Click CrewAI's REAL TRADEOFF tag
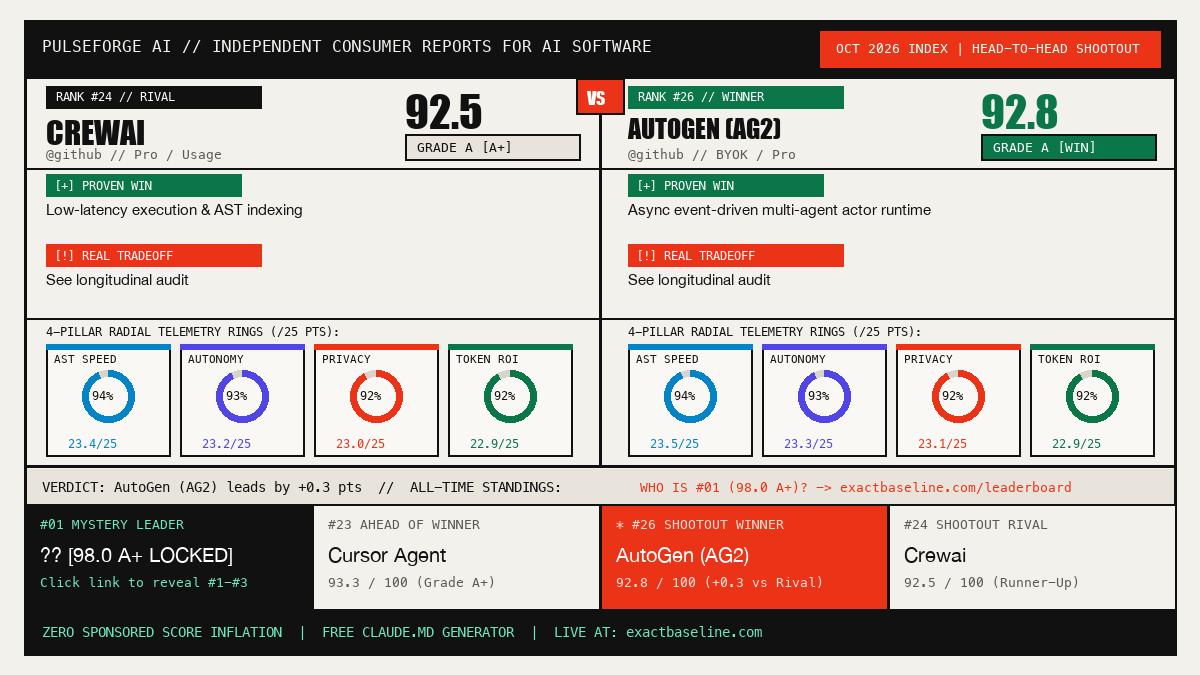 point(154,255)
